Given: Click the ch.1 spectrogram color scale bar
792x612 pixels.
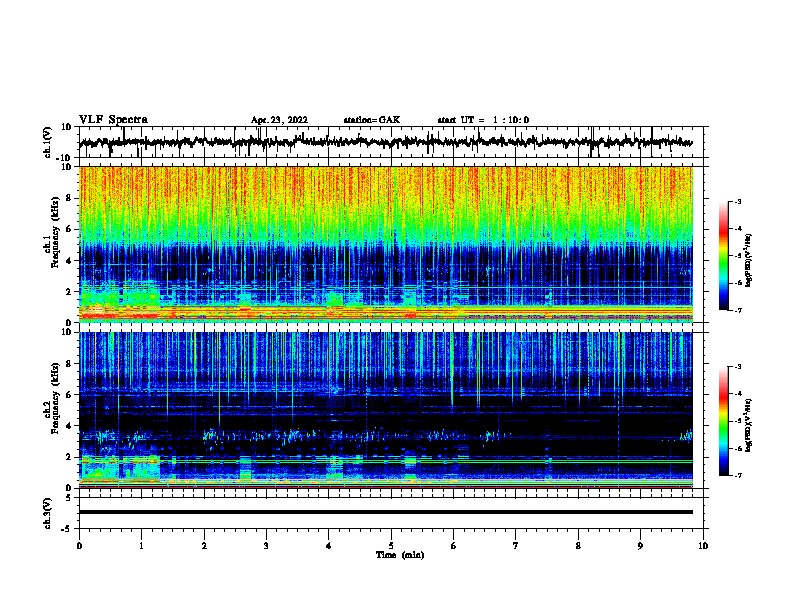Looking at the screenshot, I should click(x=724, y=256).
